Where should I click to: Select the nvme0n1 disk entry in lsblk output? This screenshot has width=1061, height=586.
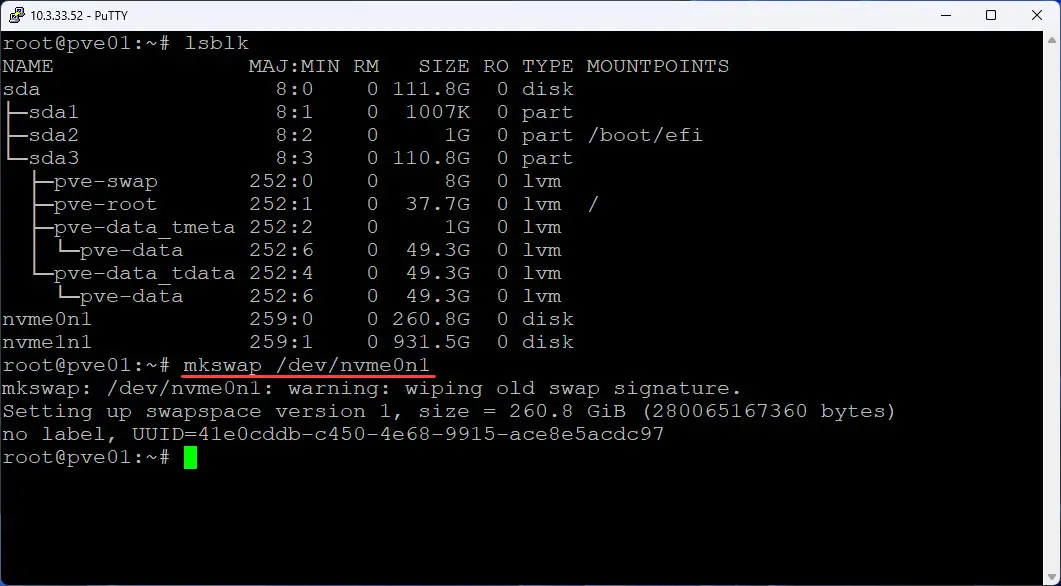click(x=46, y=318)
